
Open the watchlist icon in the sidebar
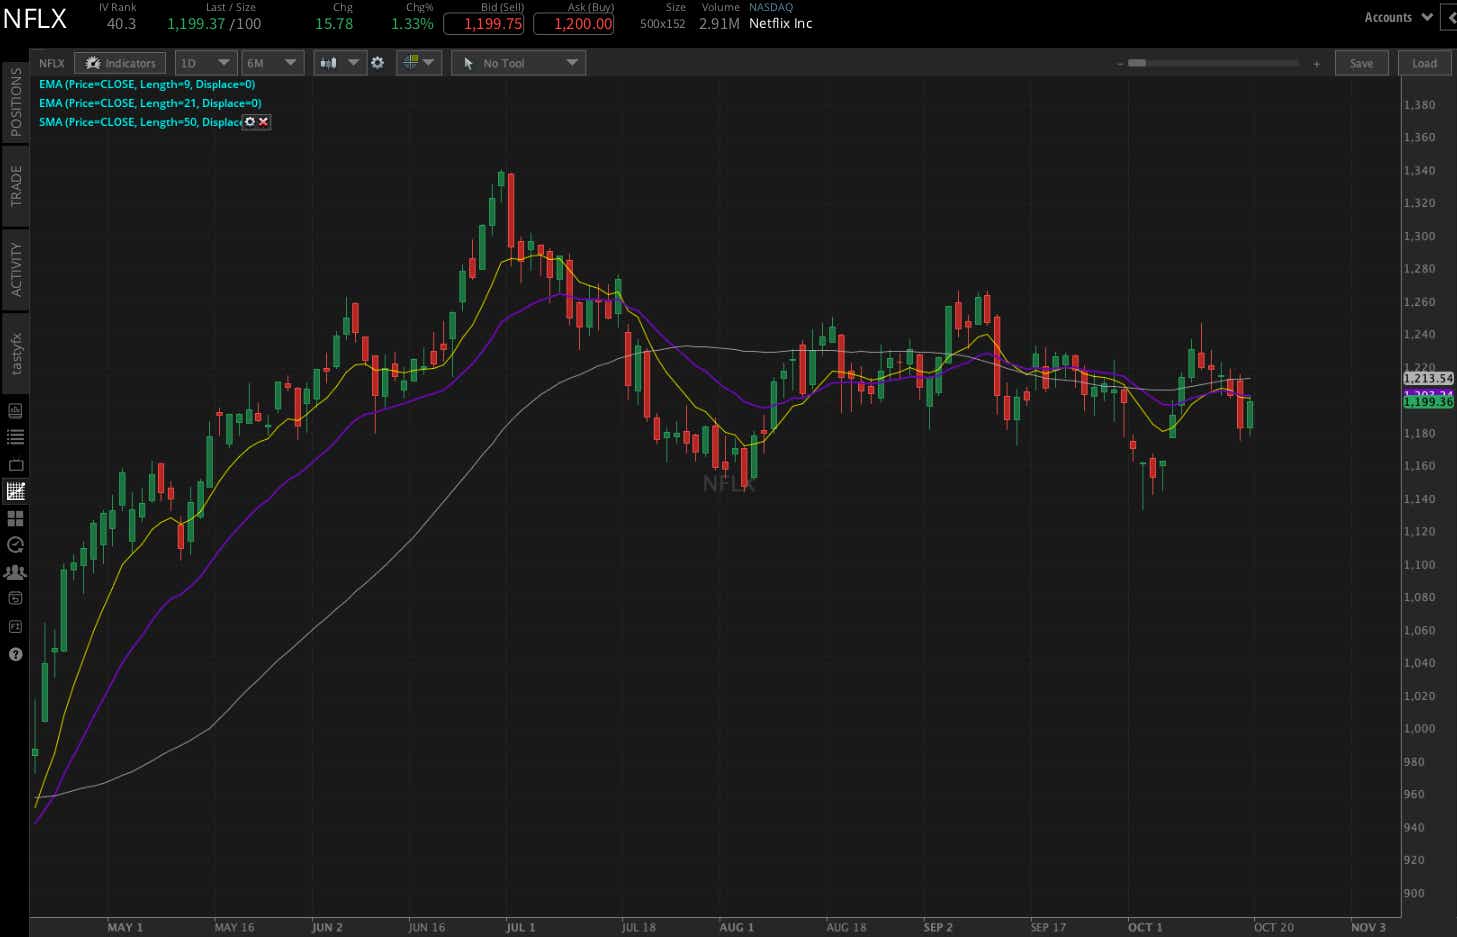pos(14,436)
